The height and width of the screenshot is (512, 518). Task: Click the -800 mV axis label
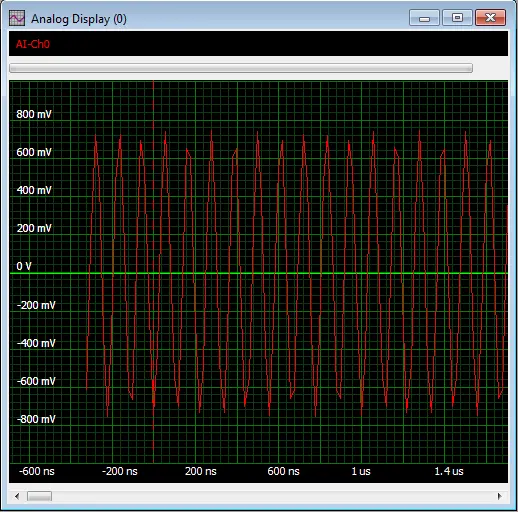click(x=36, y=419)
